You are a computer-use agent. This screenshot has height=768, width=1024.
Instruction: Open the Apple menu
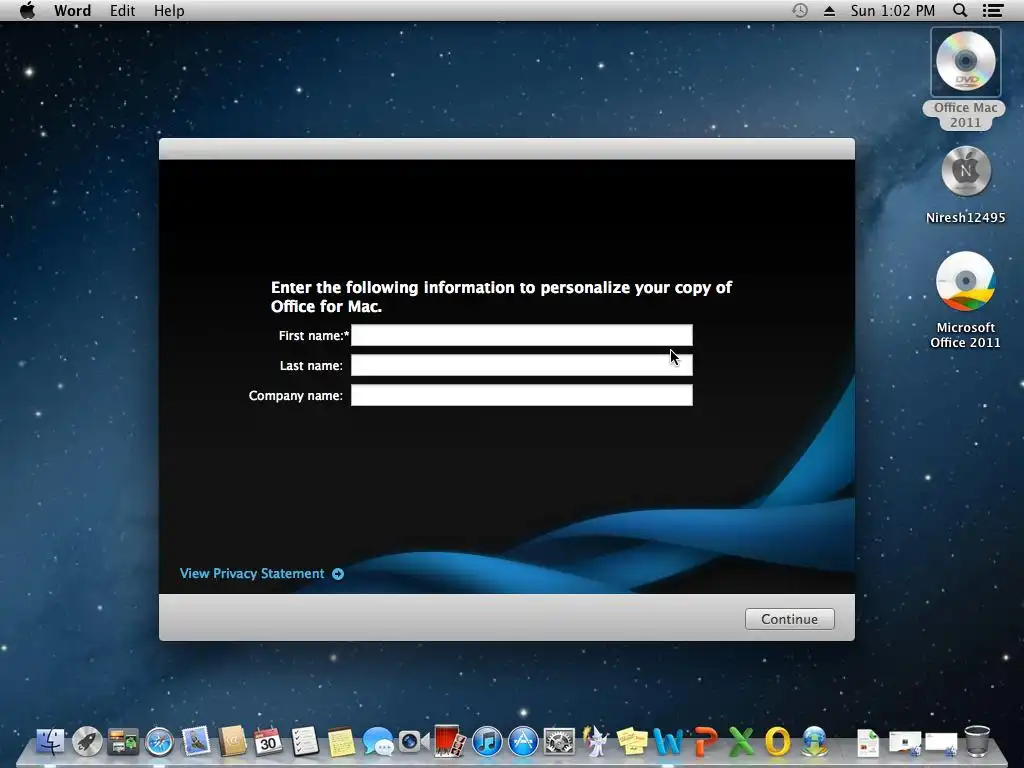tap(27, 10)
